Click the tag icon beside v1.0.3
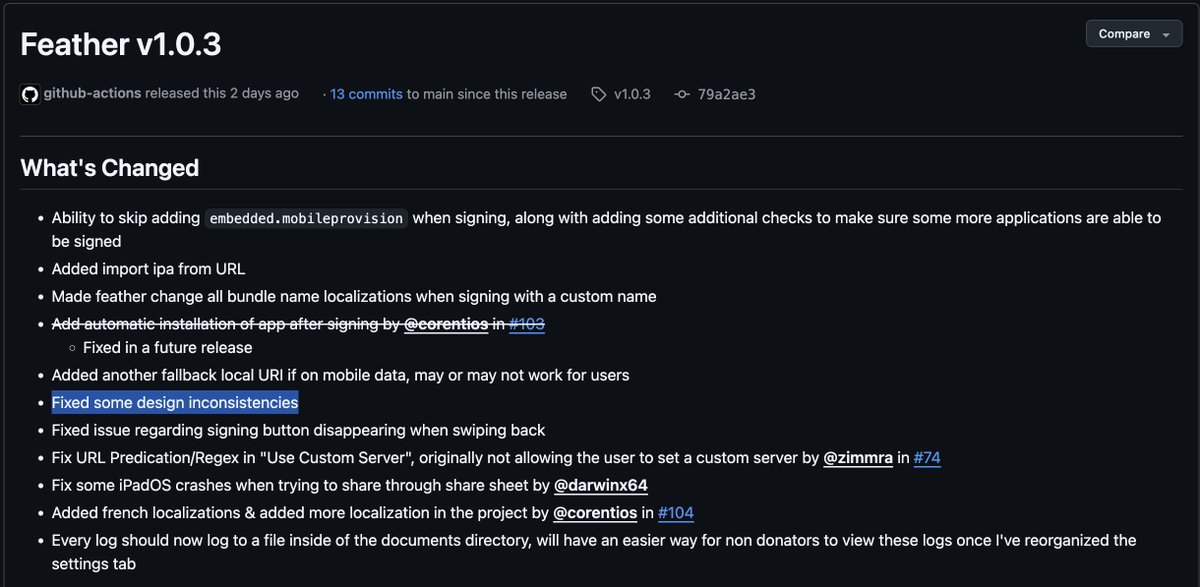Image resolution: width=1200 pixels, height=587 pixels. tap(598, 94)
